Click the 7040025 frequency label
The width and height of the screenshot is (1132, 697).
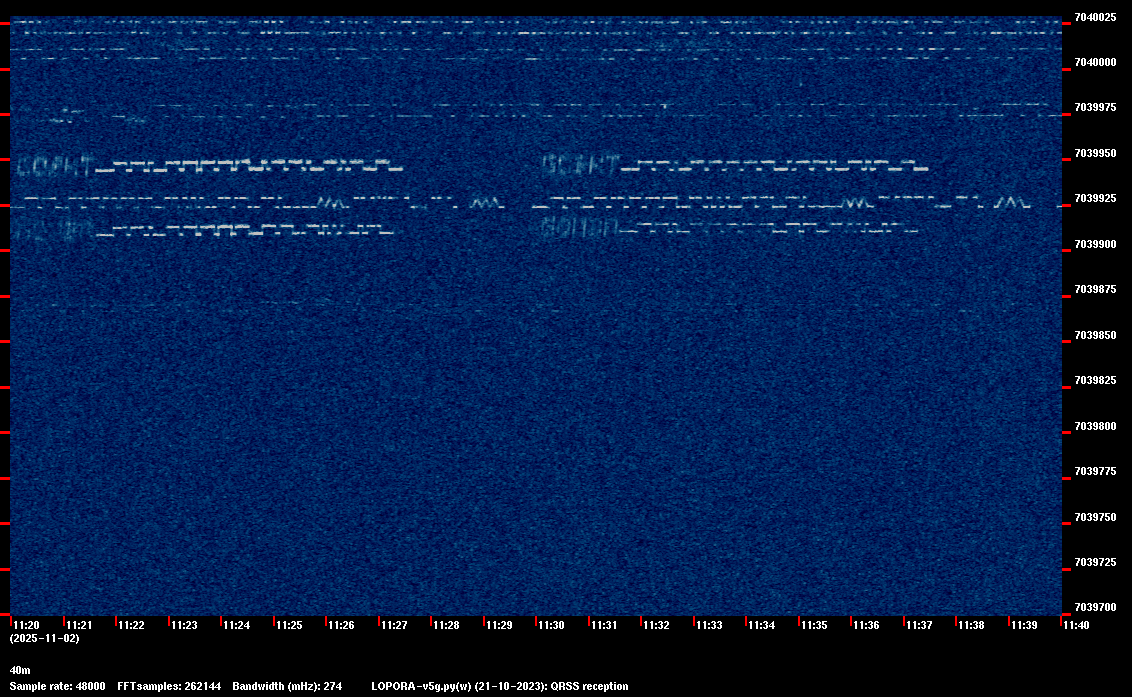[1095, 17]
